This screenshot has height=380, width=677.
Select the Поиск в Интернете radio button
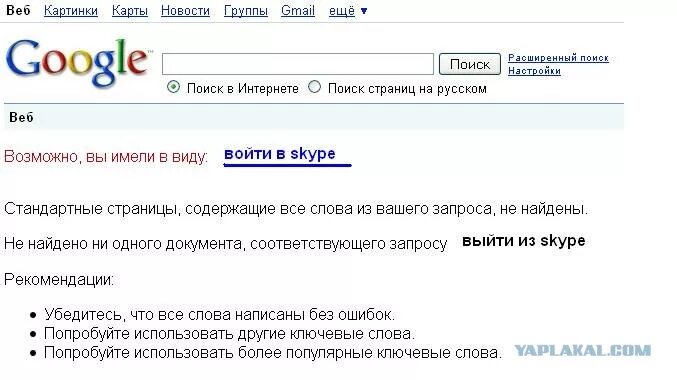click(174, 87)
